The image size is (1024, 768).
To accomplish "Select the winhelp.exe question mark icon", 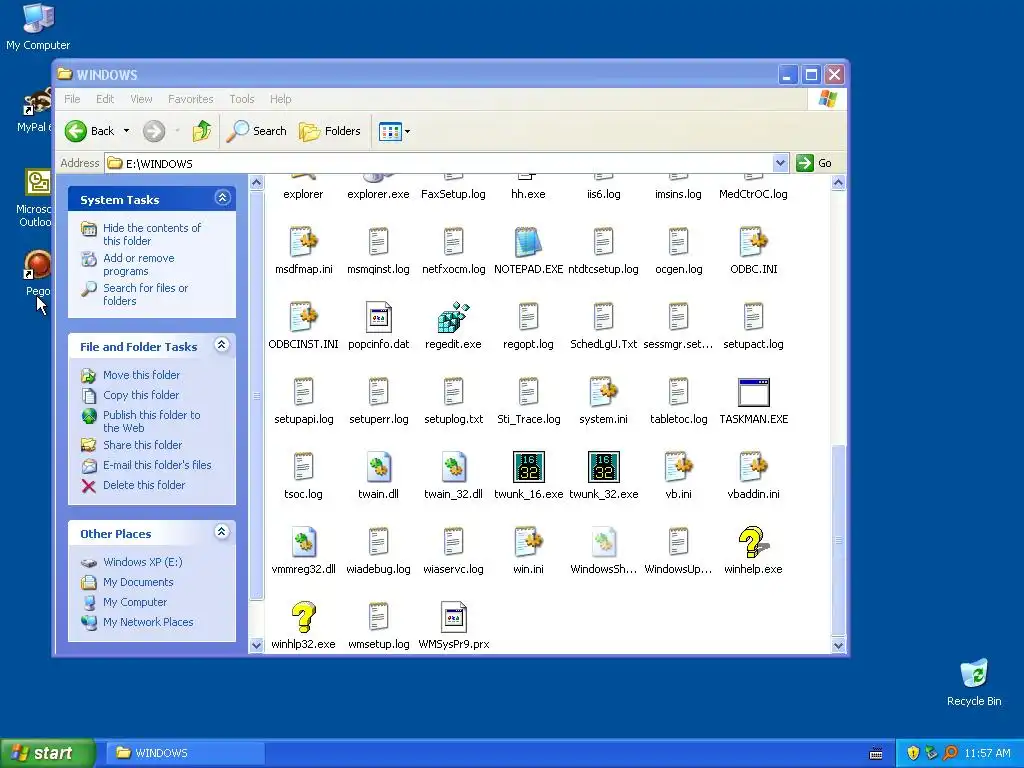I will coord(752,542).
